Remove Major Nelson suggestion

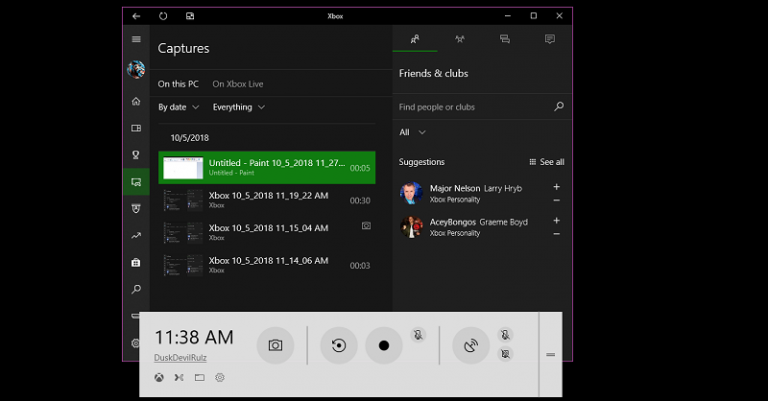click(556, 200)
